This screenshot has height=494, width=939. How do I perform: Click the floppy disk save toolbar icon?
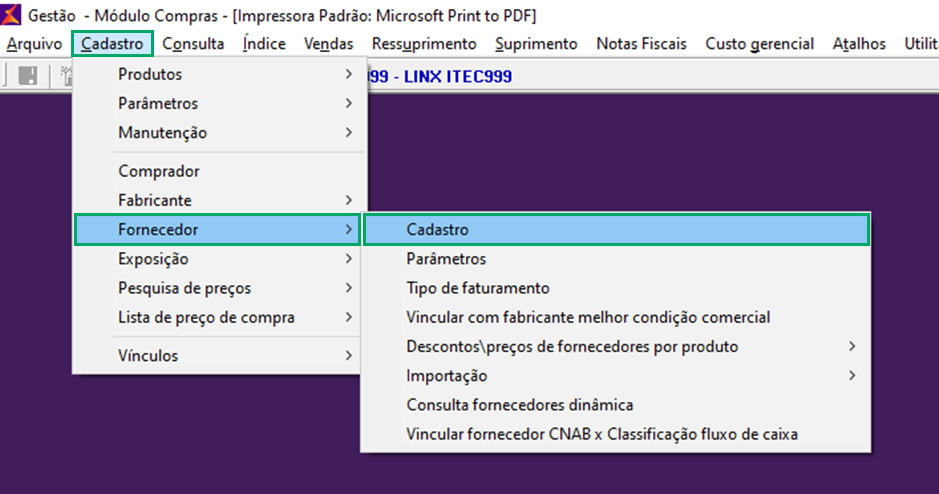tap(28, 76)
